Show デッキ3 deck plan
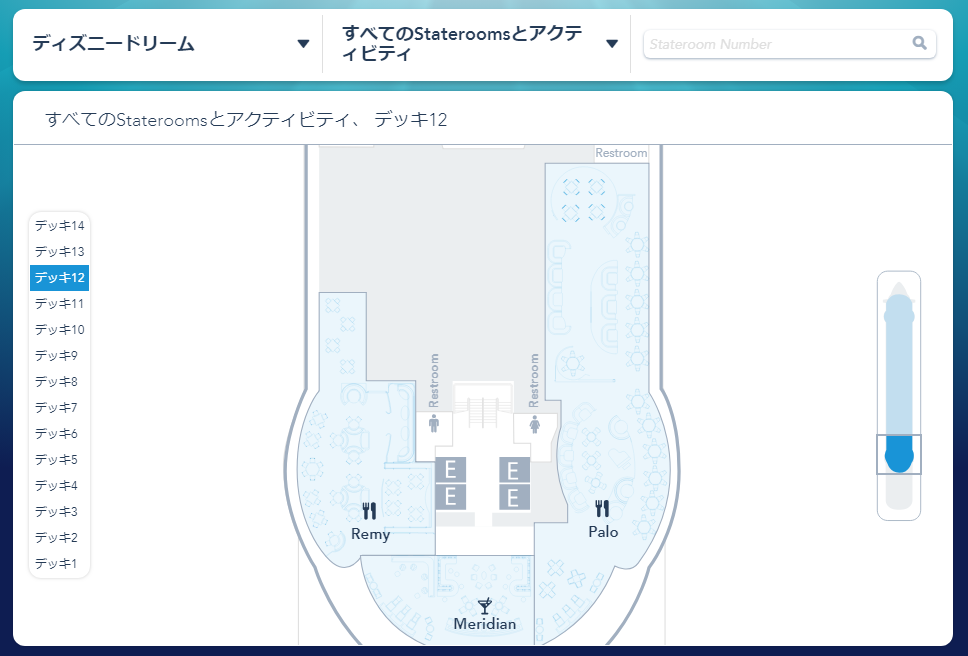Viewport: 968px width, 656px height. tap(59, 511)
